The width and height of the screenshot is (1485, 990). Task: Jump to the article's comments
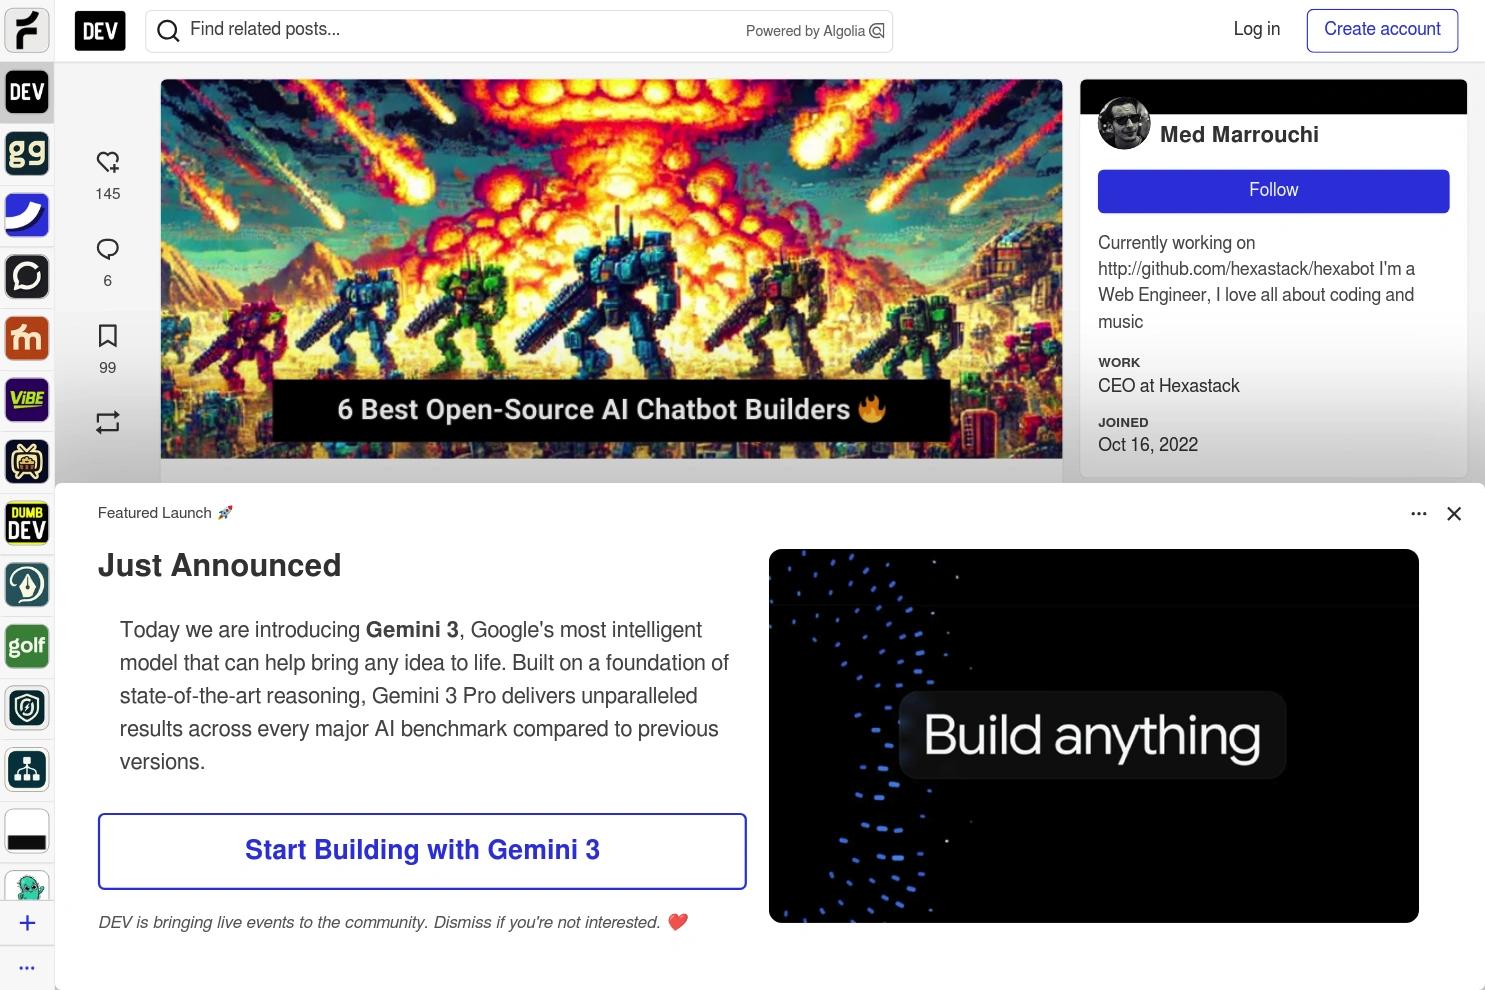(107, 249)
